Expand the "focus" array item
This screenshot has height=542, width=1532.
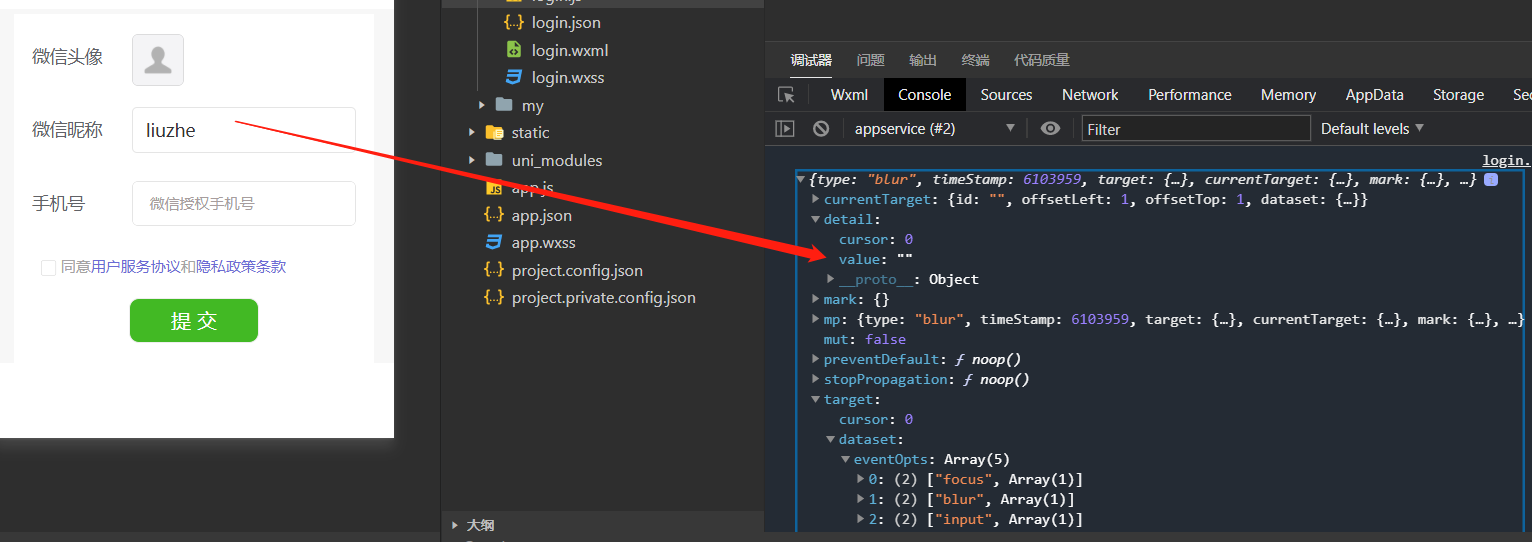click(861, 480)
